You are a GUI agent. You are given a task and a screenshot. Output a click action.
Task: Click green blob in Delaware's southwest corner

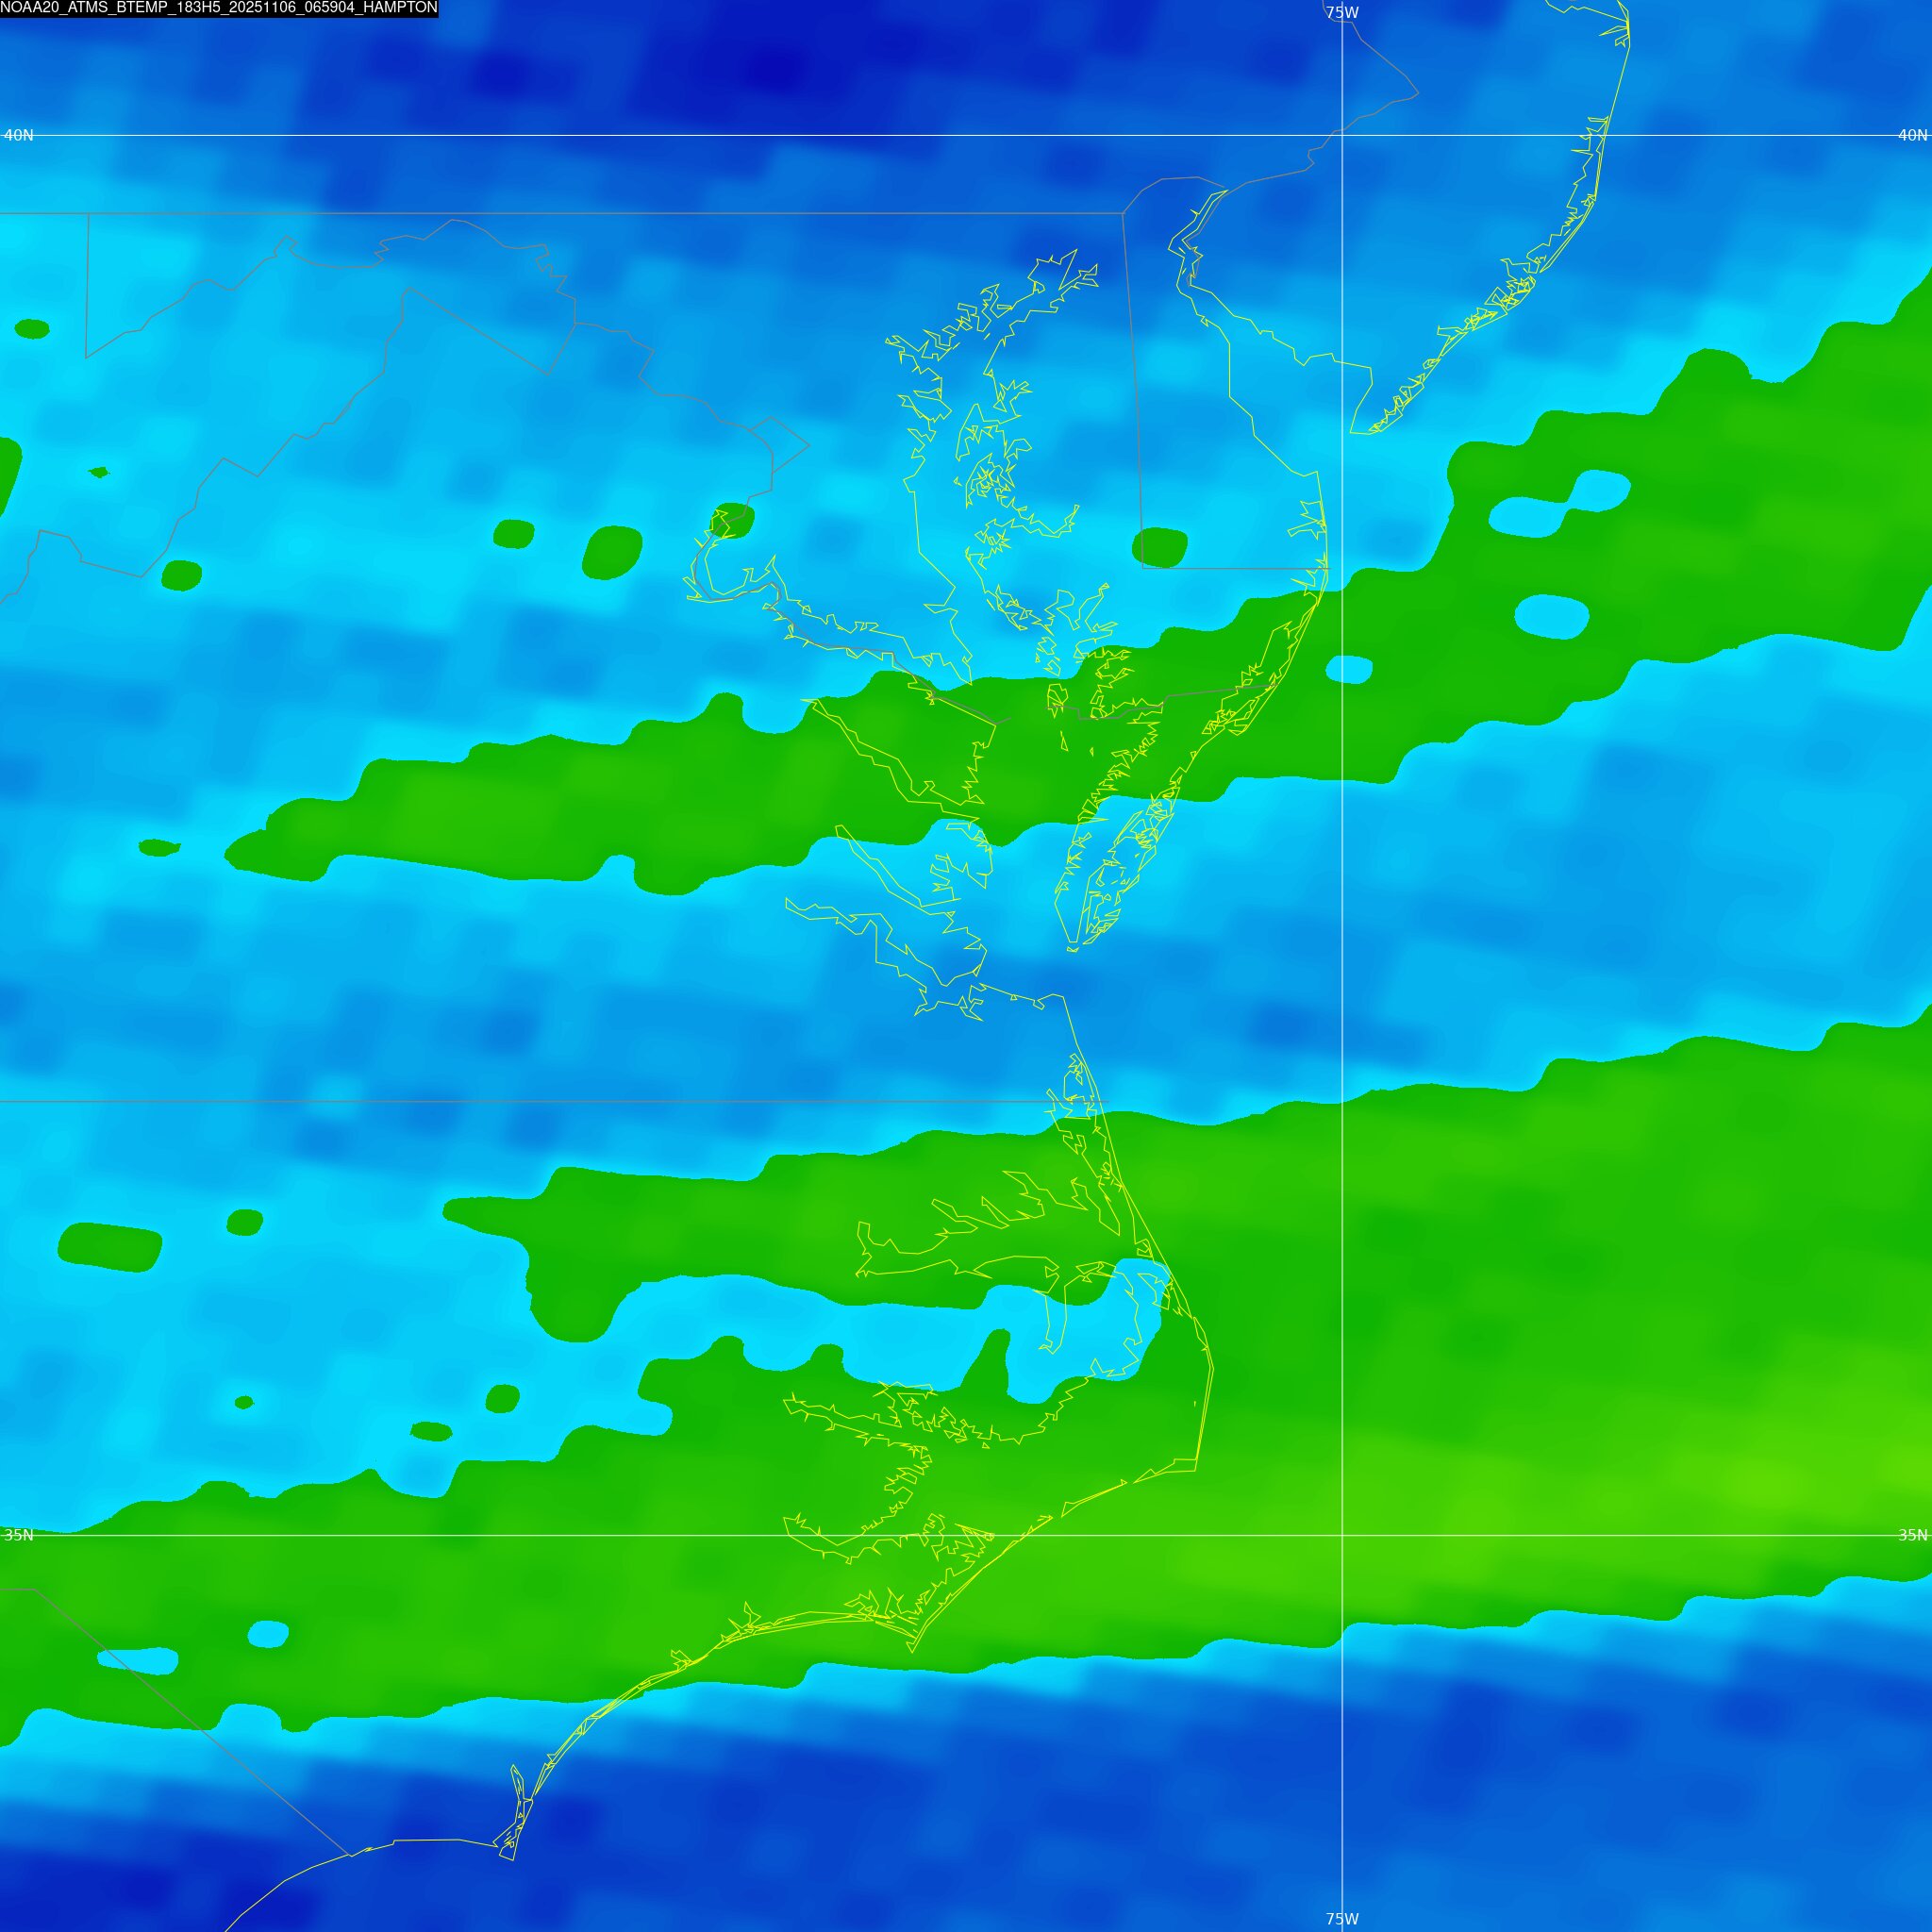[x=1160, y=547]
